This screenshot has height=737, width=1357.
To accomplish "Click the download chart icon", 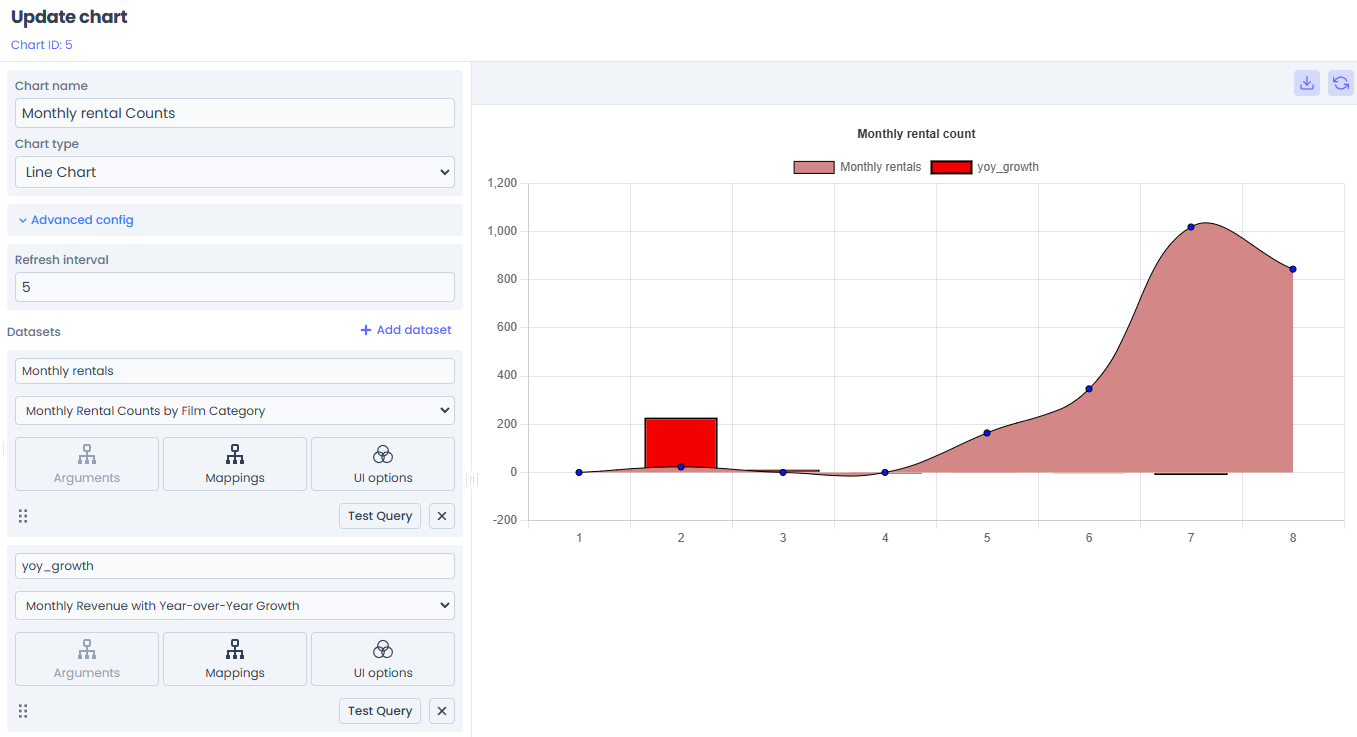I will (x=1306, y=83).
